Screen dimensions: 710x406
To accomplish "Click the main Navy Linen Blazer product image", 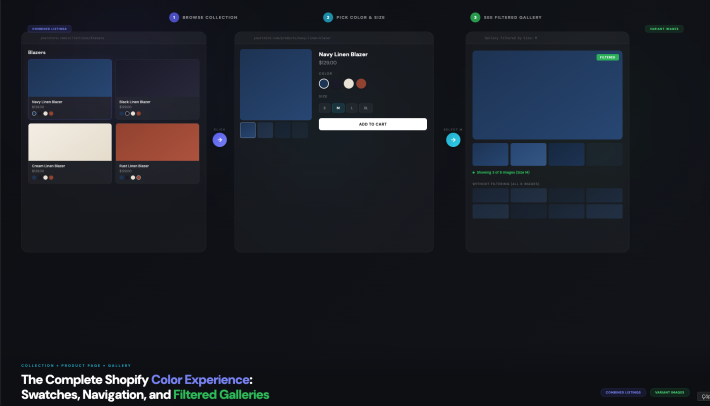I will (x=276, y=85).
